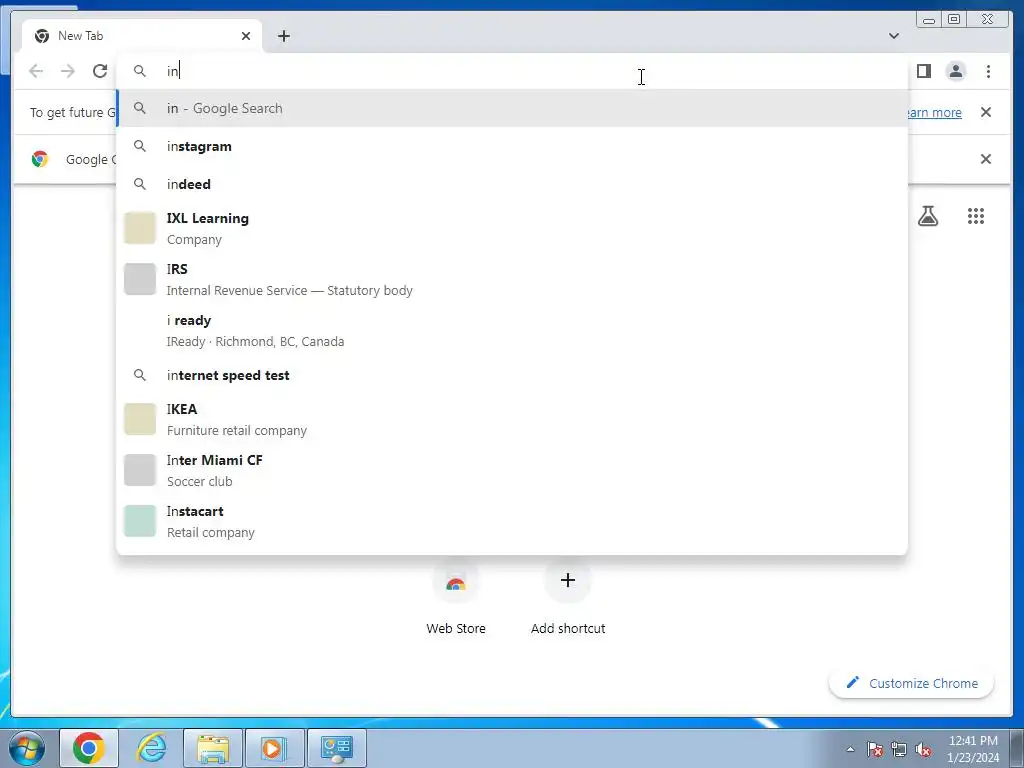Screen dimensions: 1024x768
Task: Choose 'internet speed test' suggestion
Action: pyautogui.click(x=512, y=376)
